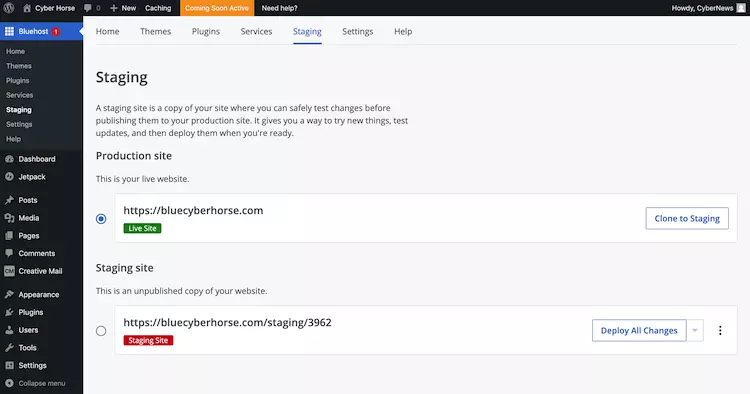
Task: Switch to the Services tab
Action: click(x=256, y=32)
